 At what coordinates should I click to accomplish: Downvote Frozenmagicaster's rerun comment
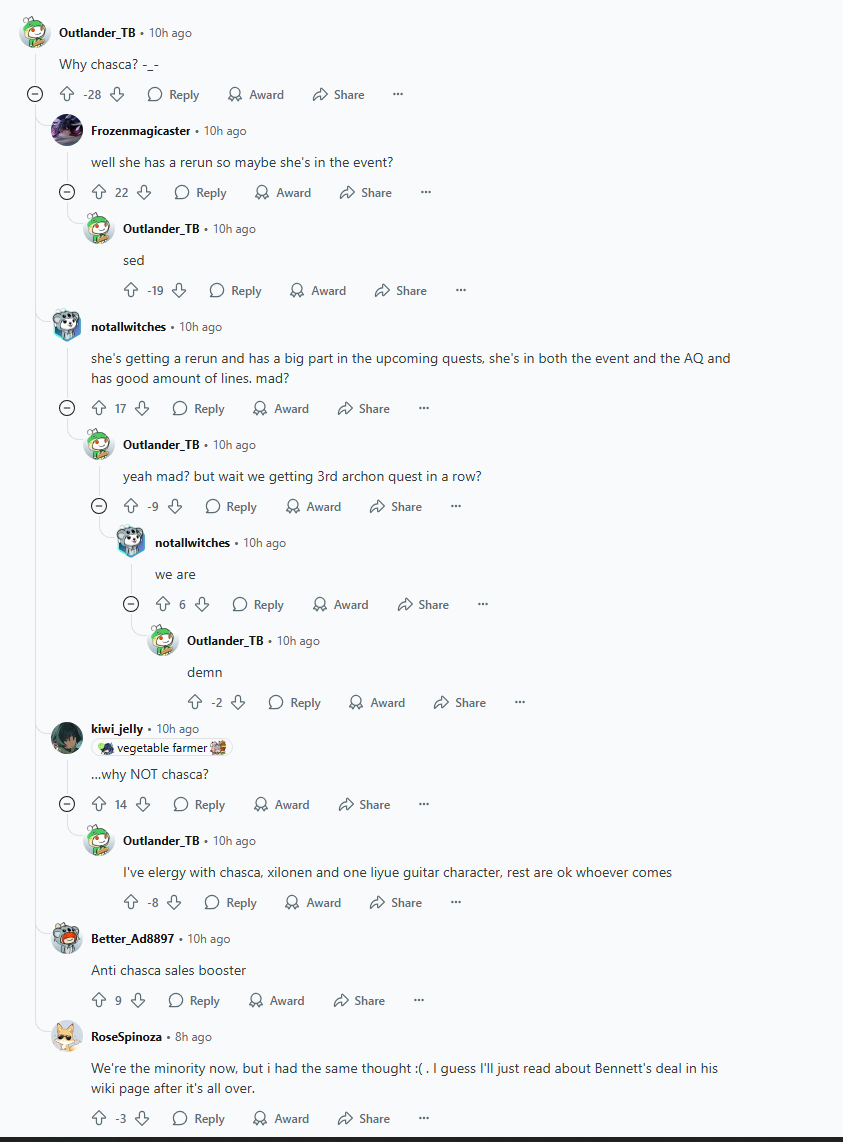pos(144,192)
